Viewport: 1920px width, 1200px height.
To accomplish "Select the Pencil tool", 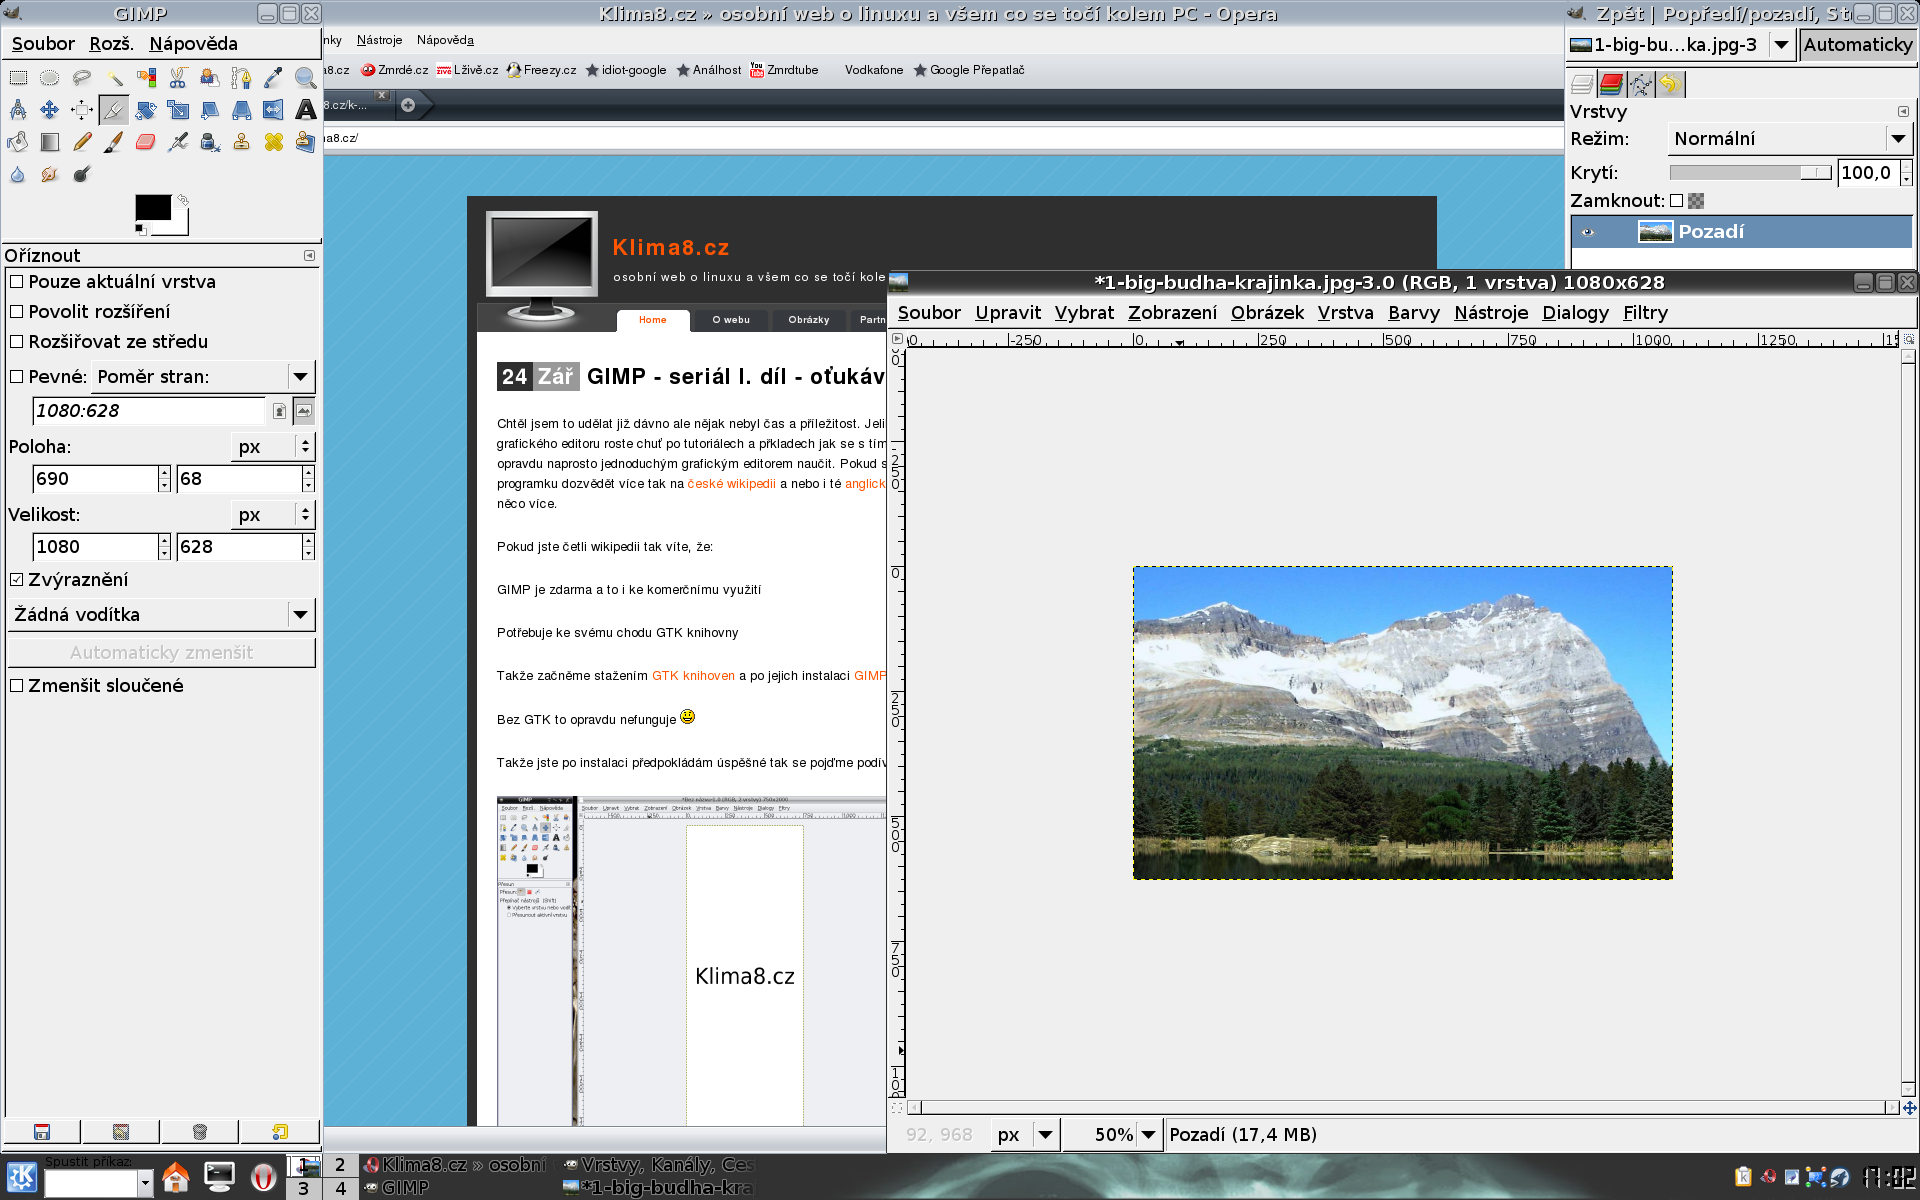I will (x=82, y=141).
